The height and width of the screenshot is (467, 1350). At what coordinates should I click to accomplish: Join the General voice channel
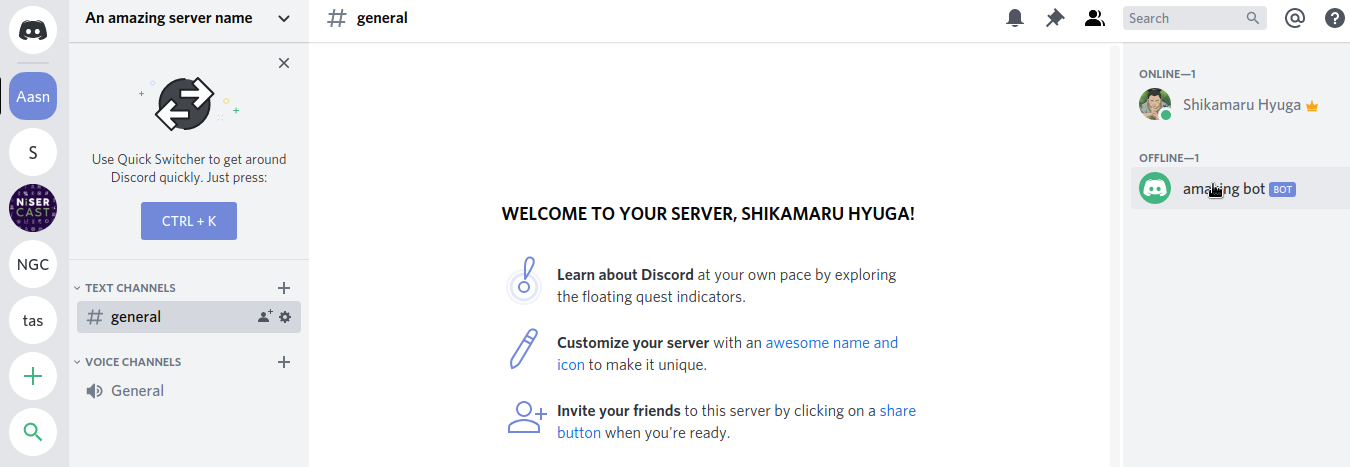pos(189,391)
